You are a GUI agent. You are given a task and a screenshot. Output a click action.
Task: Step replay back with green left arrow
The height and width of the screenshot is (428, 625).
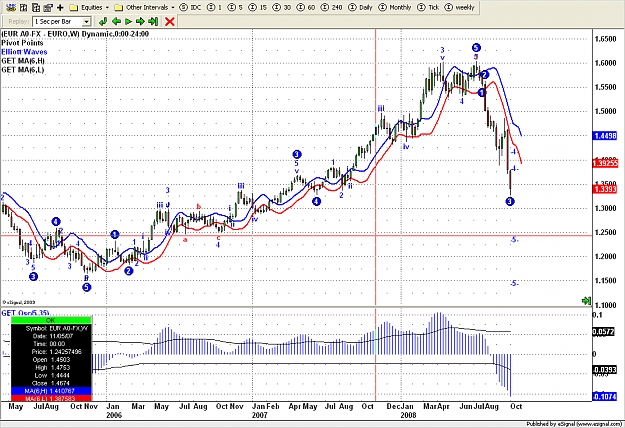116,21
